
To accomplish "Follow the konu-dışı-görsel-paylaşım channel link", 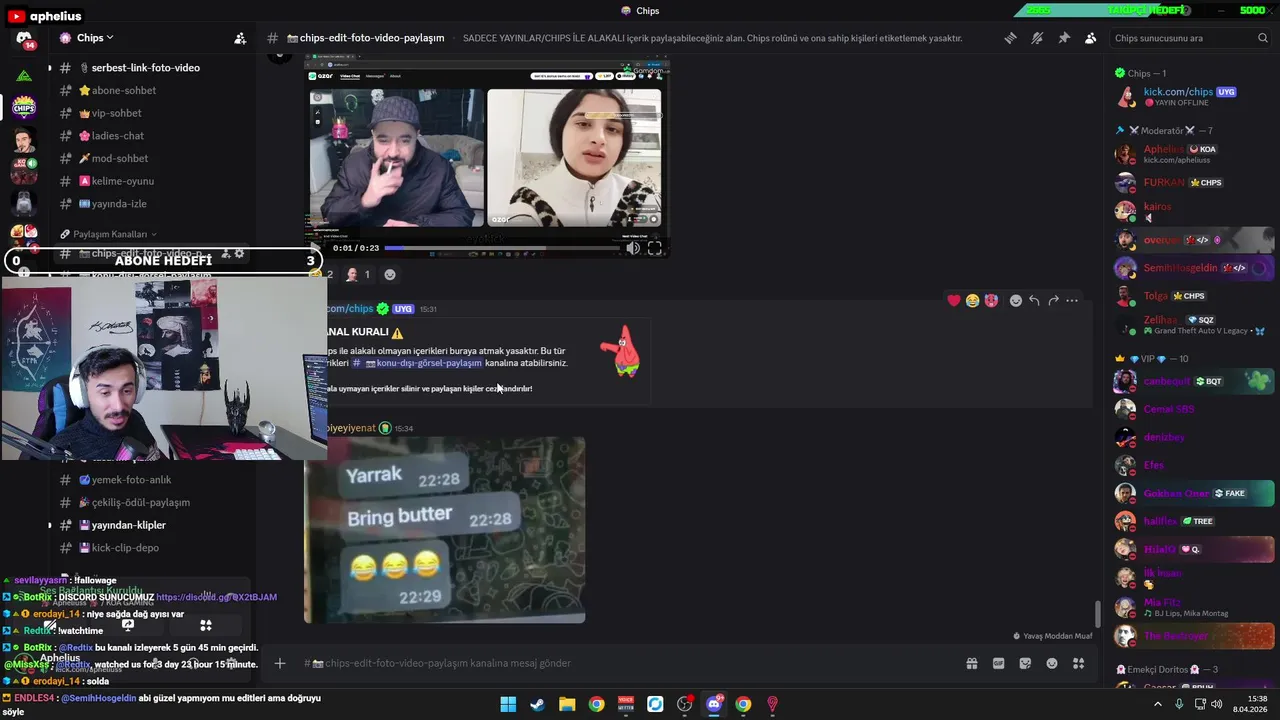I will (x=417, y=363).
